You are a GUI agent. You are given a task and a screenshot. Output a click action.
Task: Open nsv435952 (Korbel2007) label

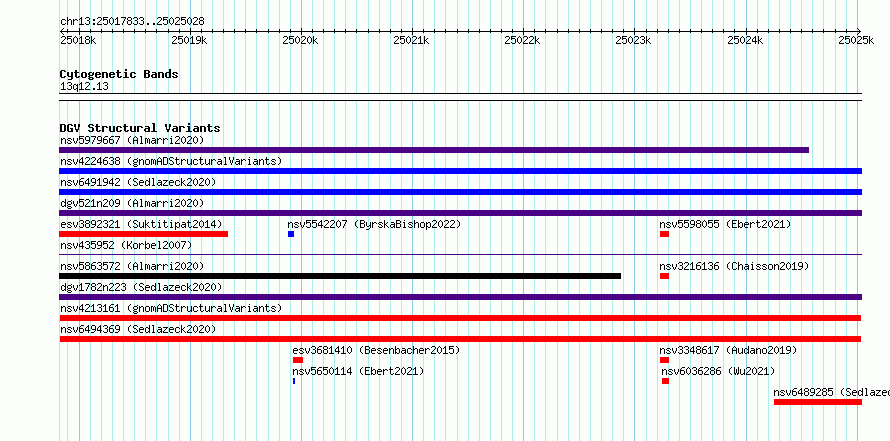(x=126, y=245)
